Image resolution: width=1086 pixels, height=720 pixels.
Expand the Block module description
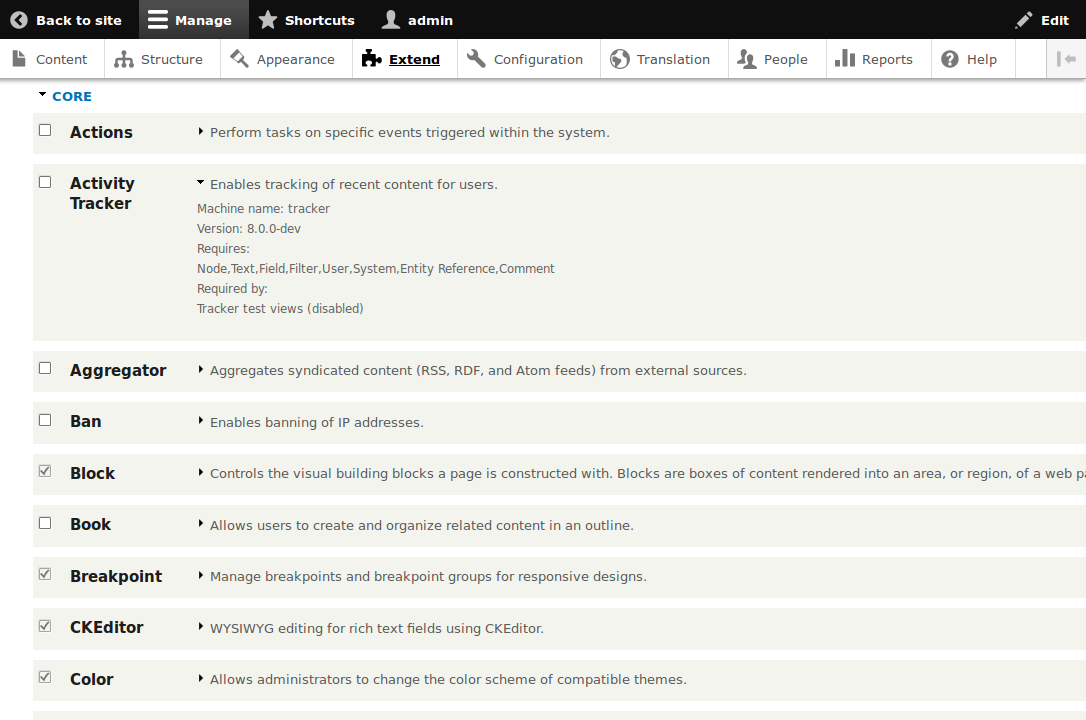(201, 473)
